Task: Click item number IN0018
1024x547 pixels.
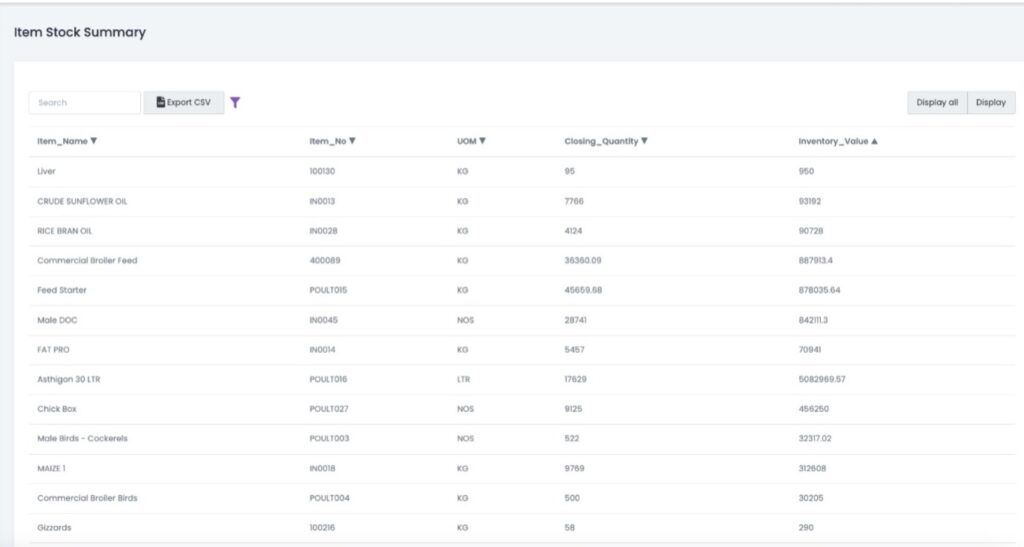Action: pyautogui.click(x=323, y=468)
